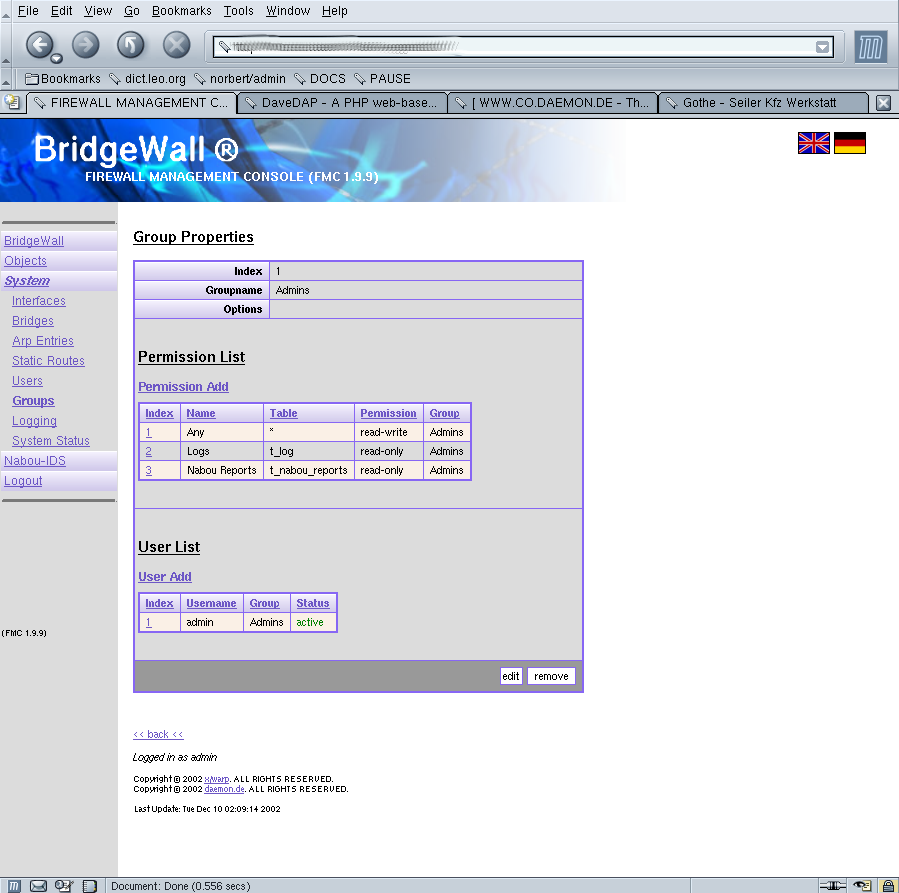Go to Interfaces in the sidebar

pyautogui.click(x=39, y=301)
